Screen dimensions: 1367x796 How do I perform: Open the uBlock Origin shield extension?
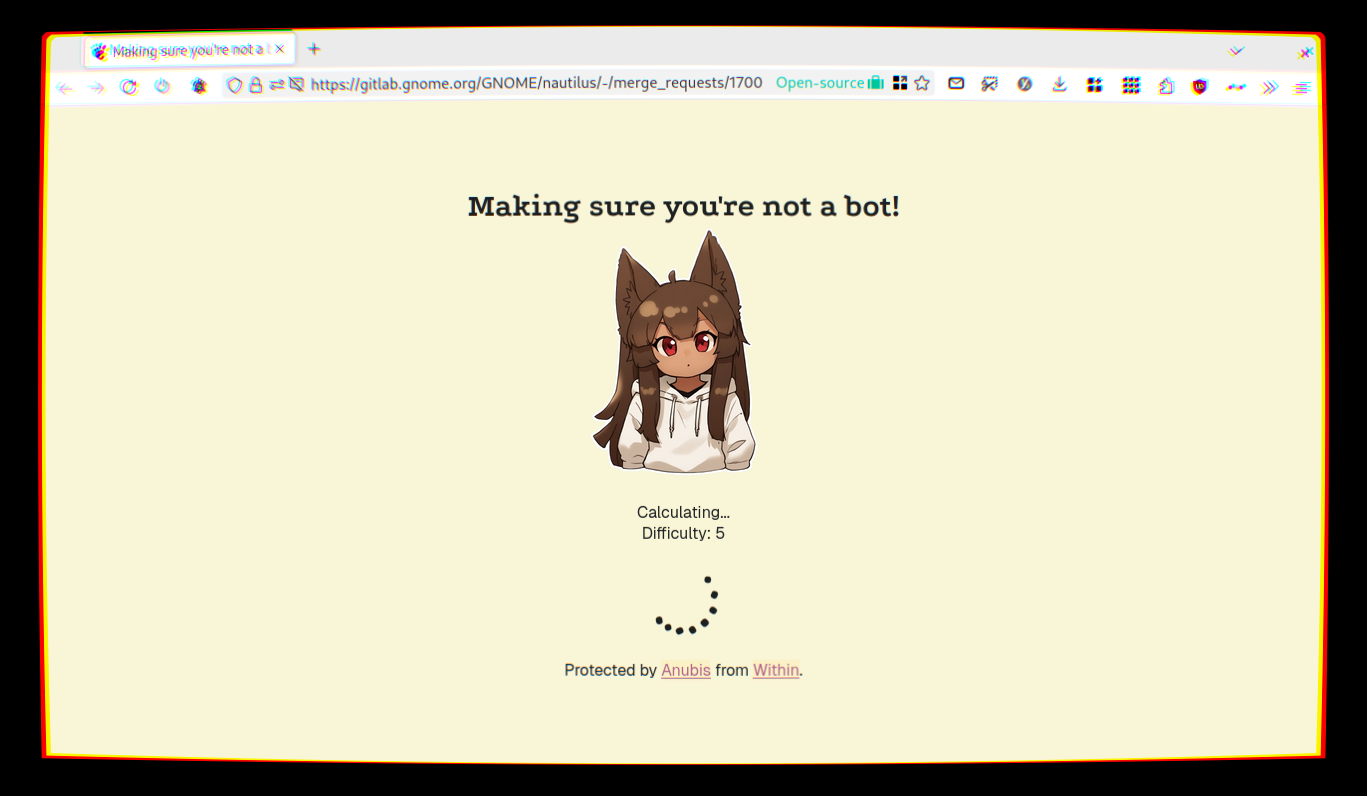coord(1200,87)
